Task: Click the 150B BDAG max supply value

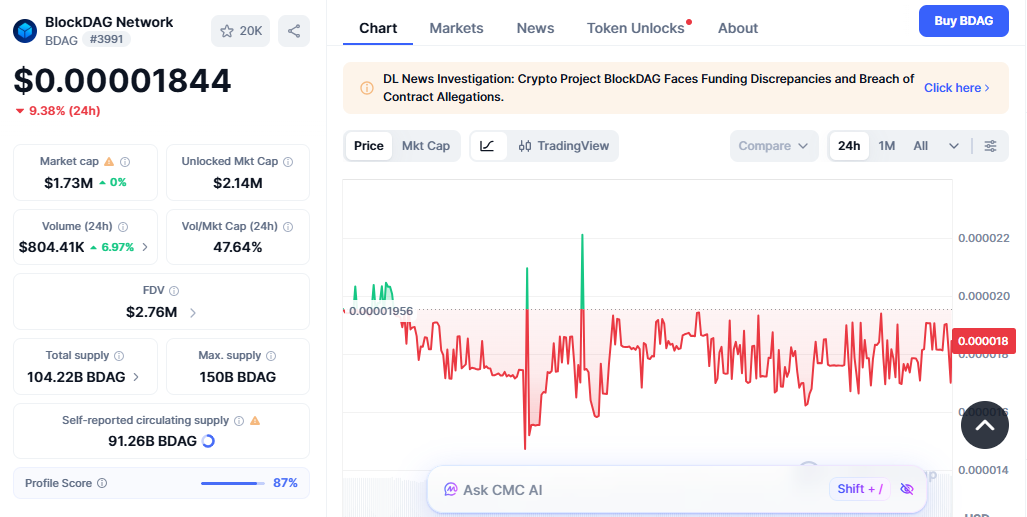Action: point(238,377)
